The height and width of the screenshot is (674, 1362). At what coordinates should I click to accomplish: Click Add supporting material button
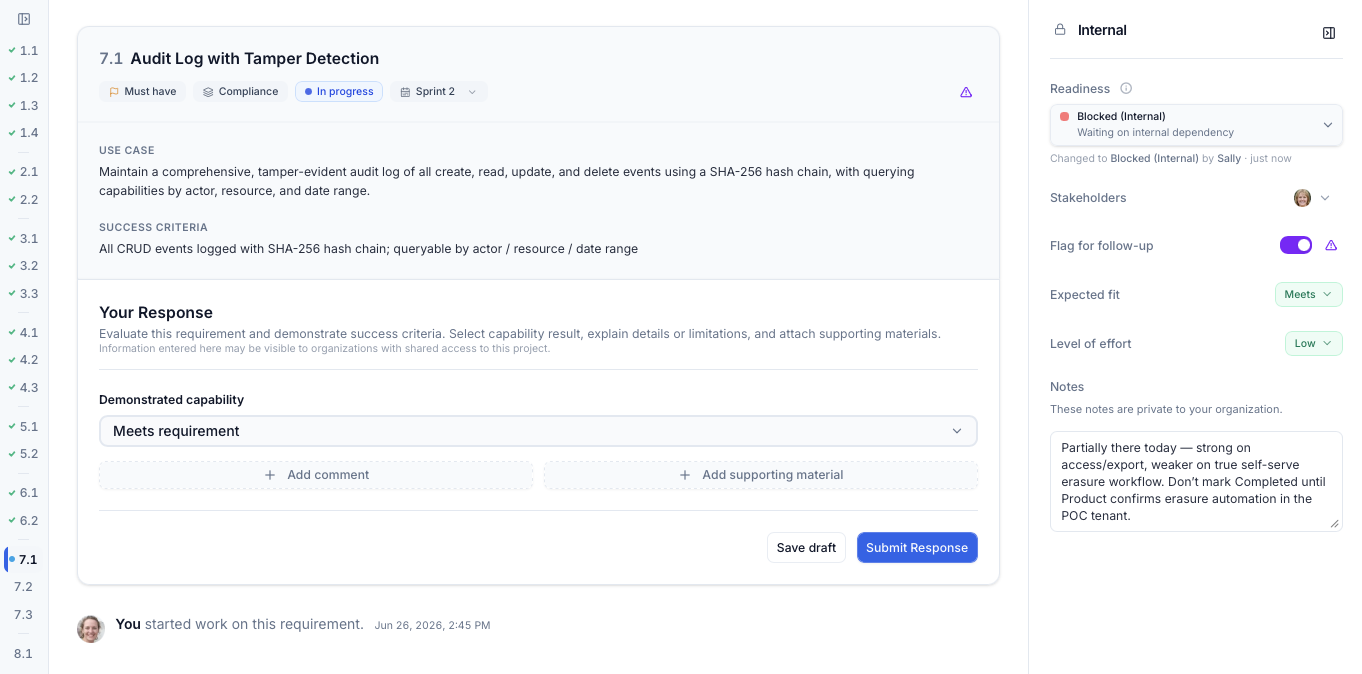[761, 475]
